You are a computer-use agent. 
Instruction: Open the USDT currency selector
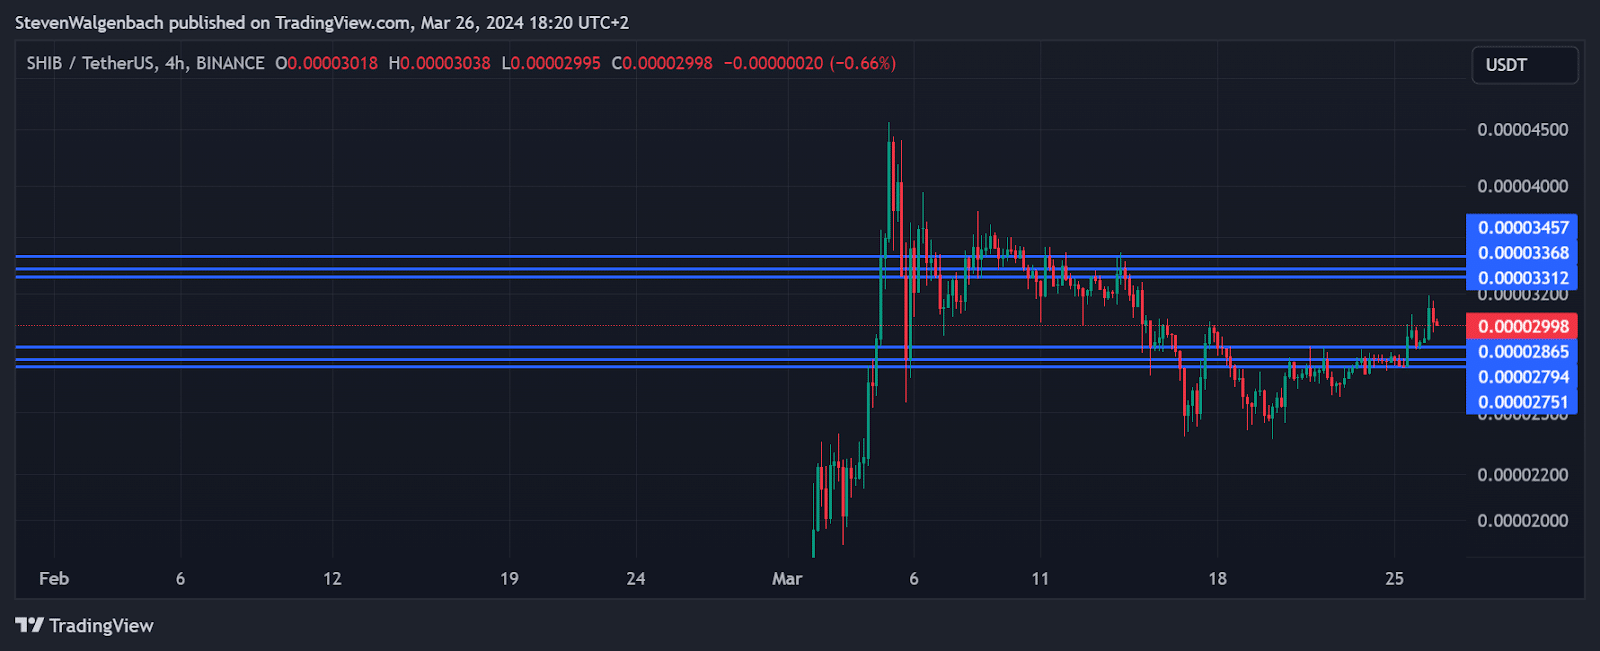click(x=1523, y=65)
